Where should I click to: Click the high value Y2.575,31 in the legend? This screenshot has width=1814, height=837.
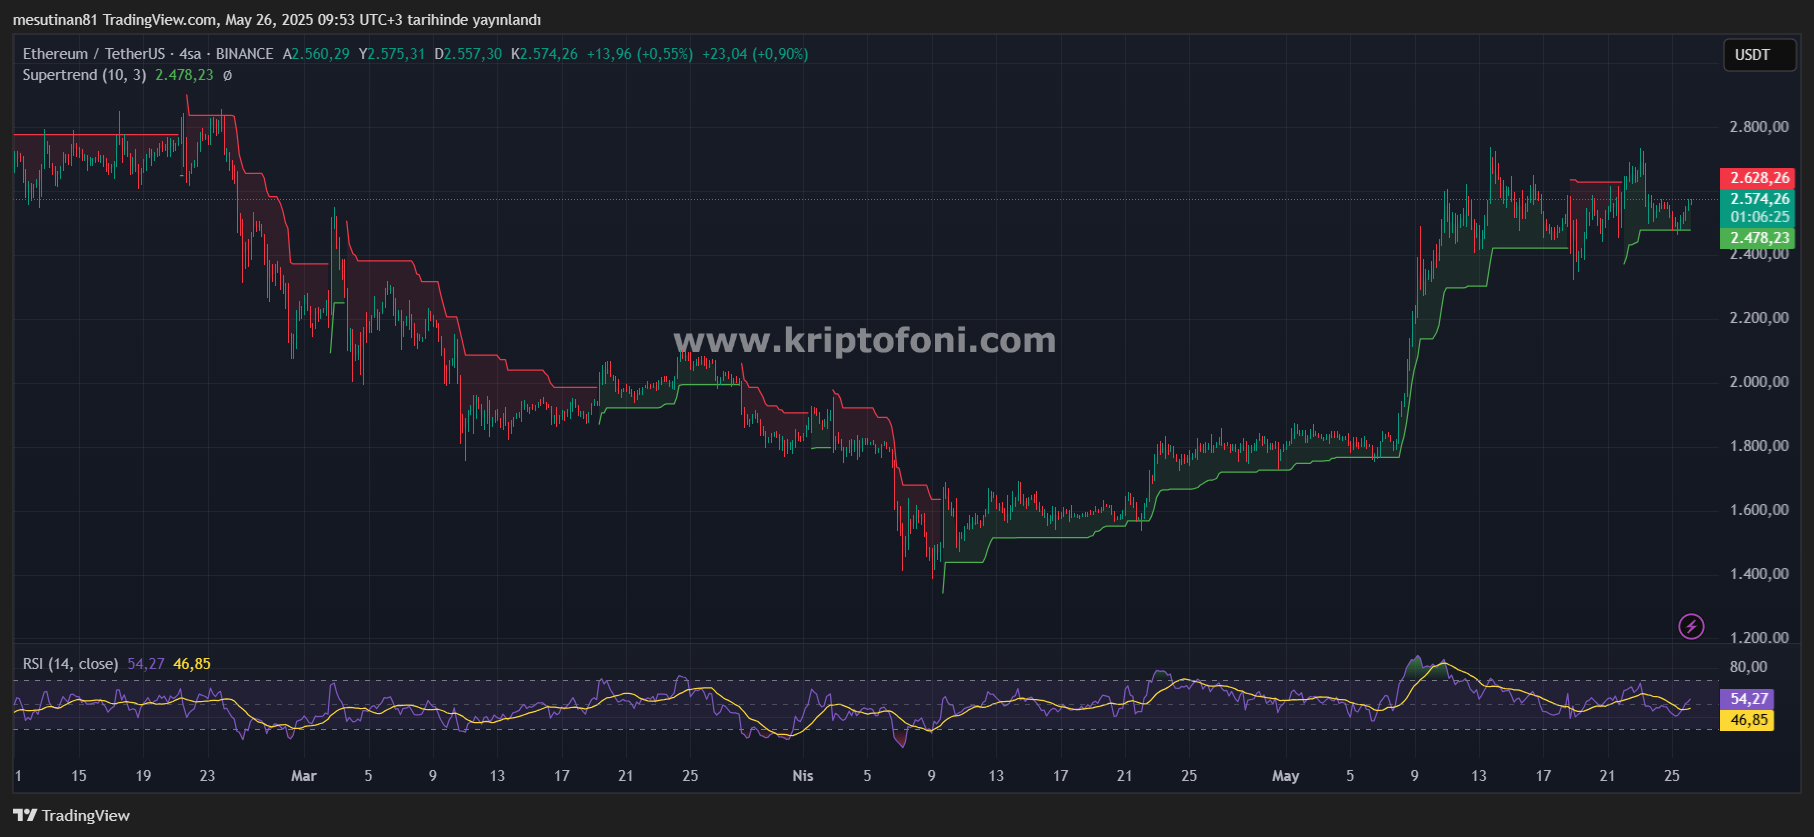coord(392,54)
